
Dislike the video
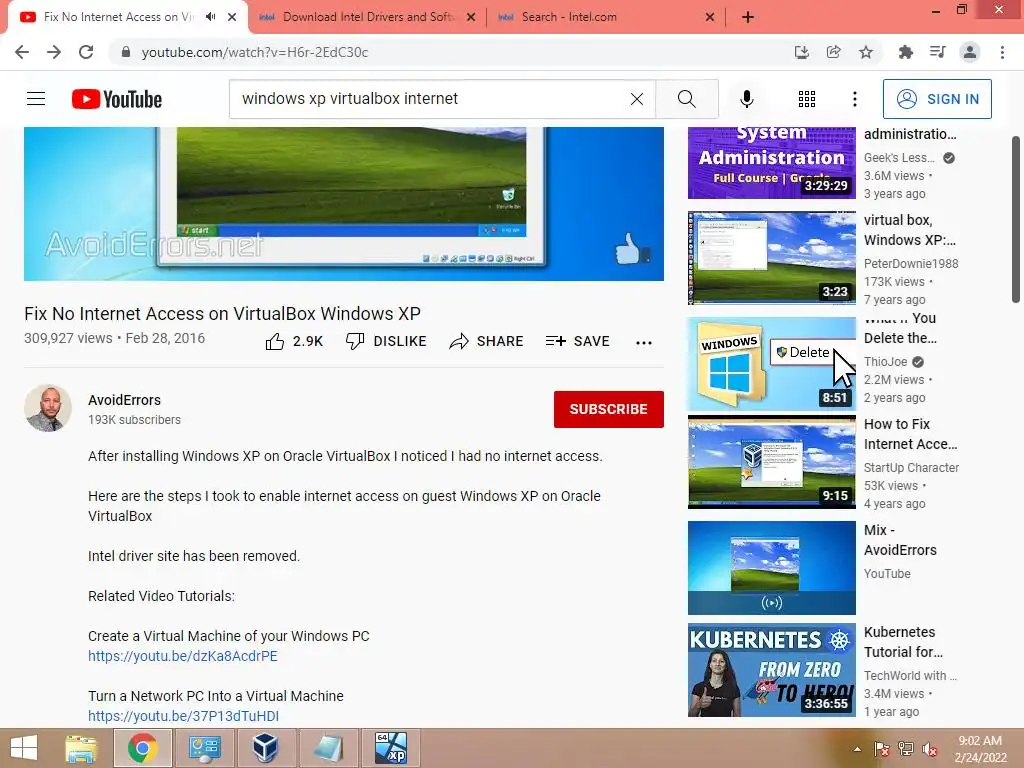386,341
